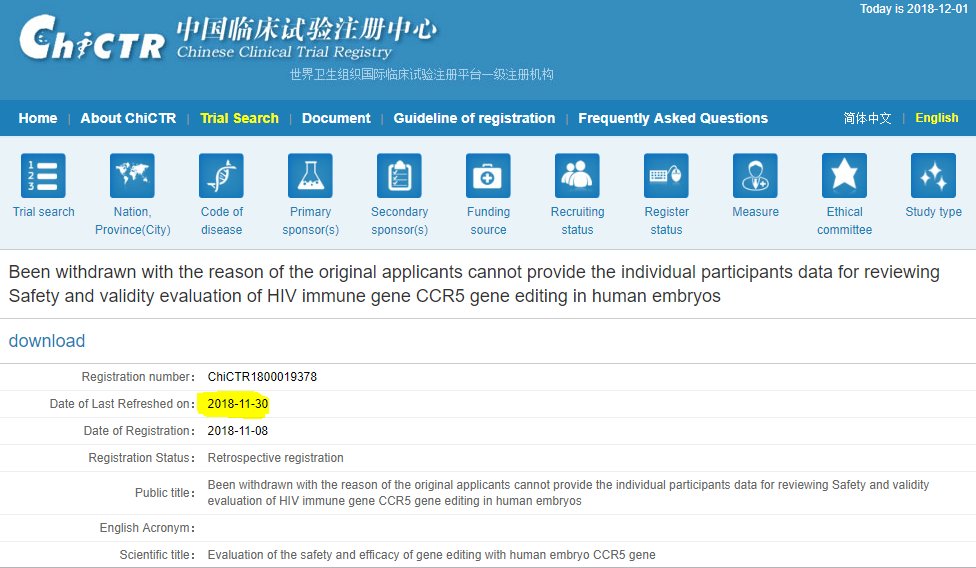
Task: Open the Recruiting status people icon
Action: click(x=577, y=175)
